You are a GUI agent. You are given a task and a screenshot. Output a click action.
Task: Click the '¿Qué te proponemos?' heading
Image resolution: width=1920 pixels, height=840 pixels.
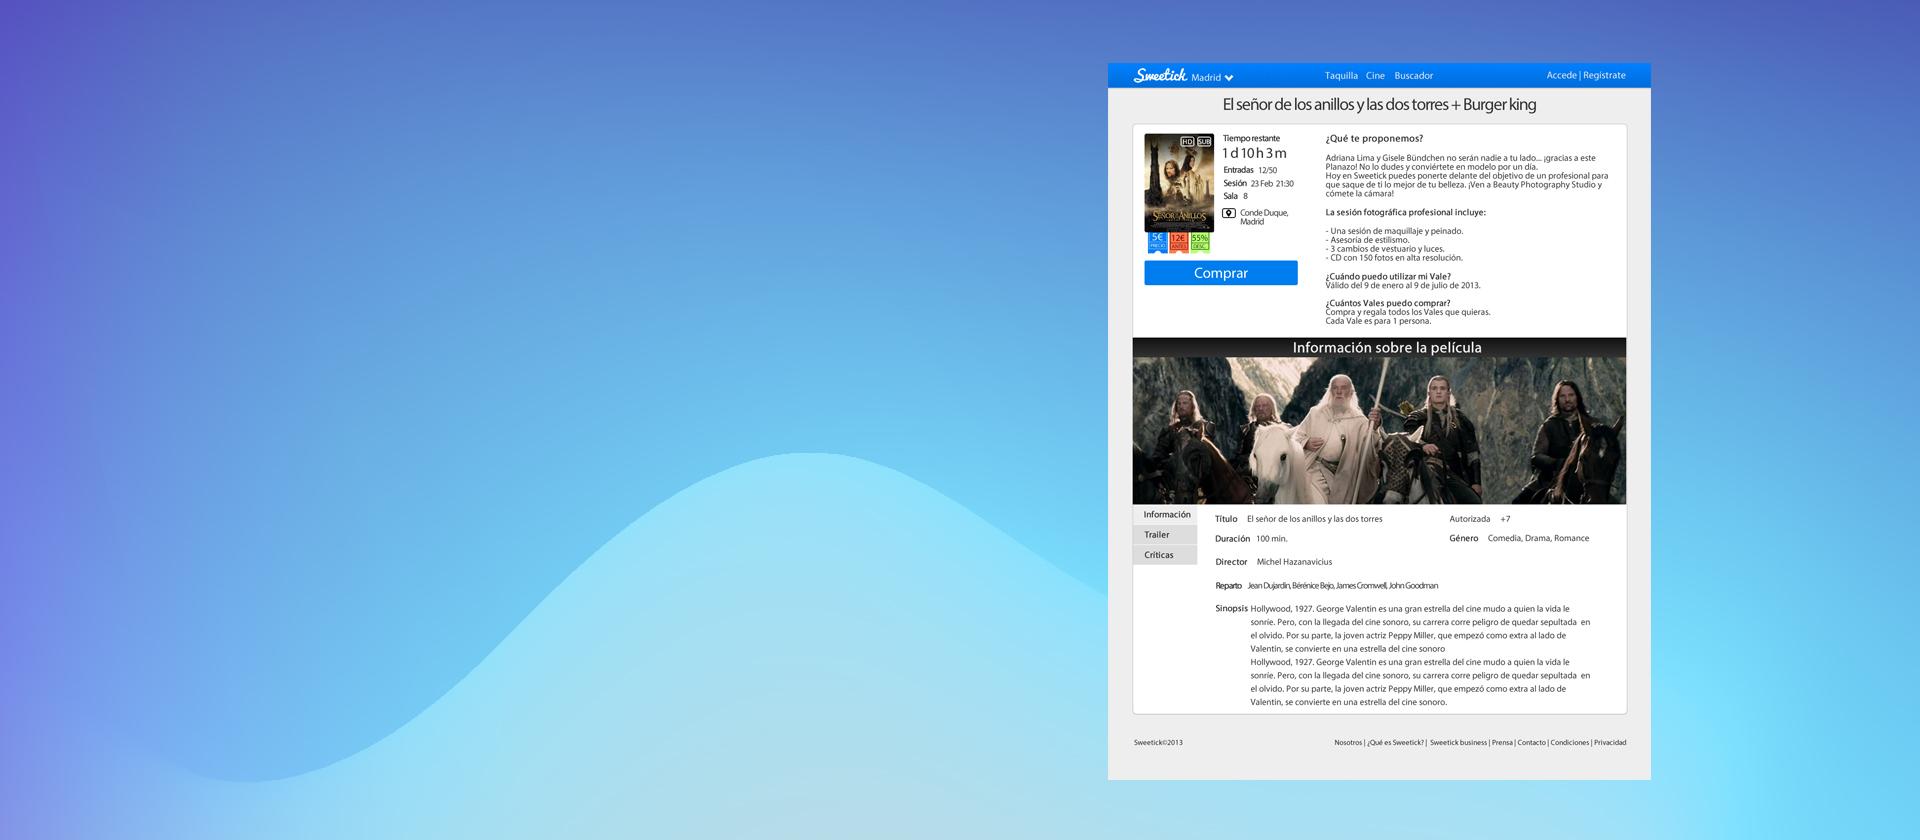(1374, 139)
